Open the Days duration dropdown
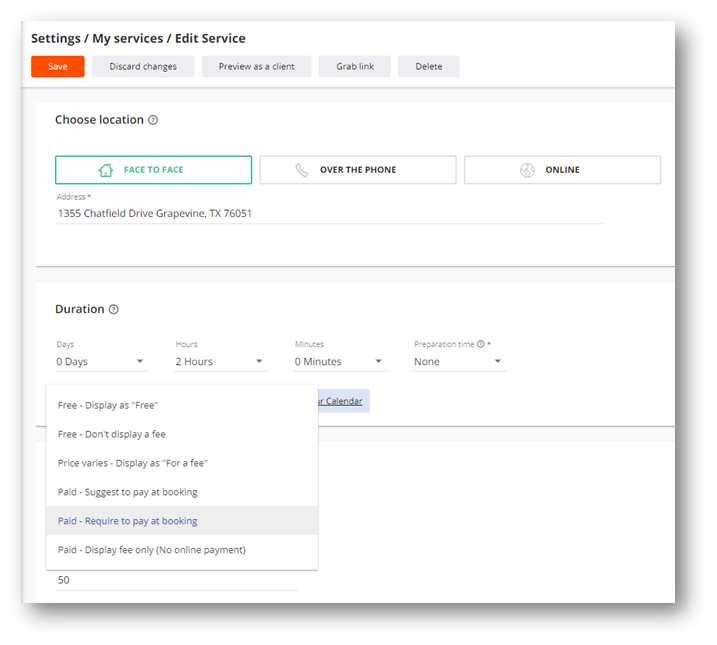The image size is (717, 645). [x=101, y=362]
